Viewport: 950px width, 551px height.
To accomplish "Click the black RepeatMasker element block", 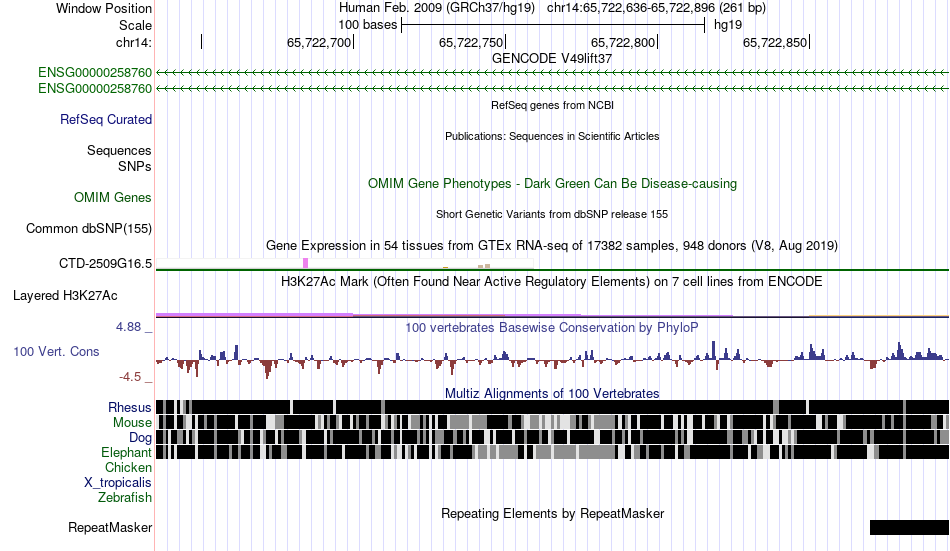I will click(909, 527).
